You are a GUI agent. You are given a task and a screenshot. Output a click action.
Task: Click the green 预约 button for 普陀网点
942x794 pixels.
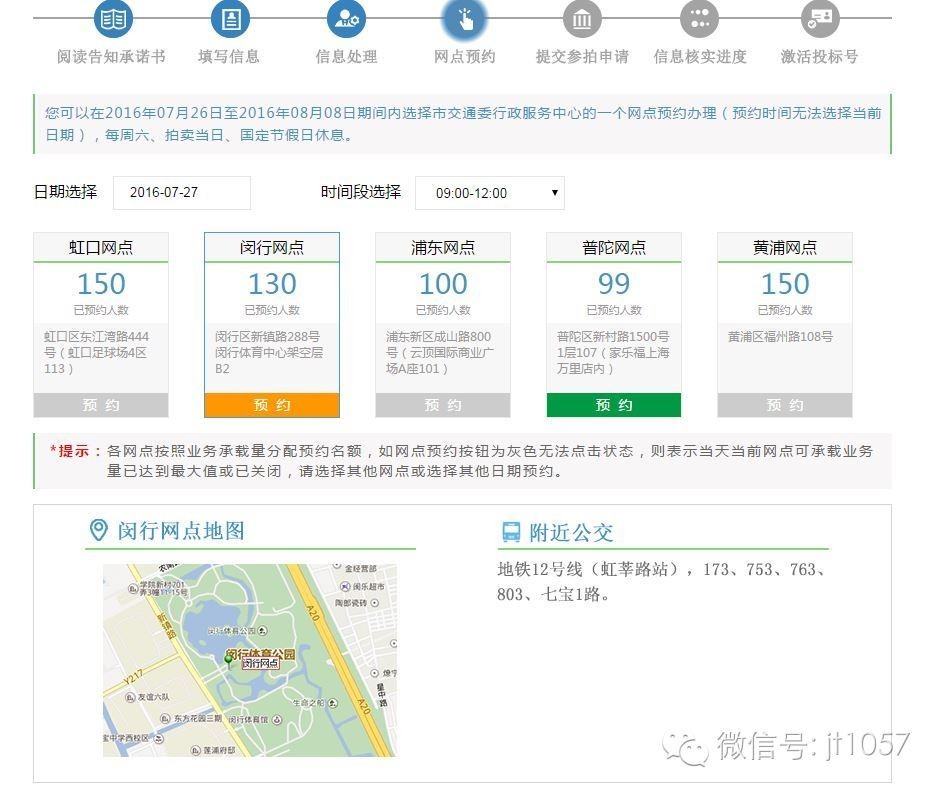click(613, 405)
